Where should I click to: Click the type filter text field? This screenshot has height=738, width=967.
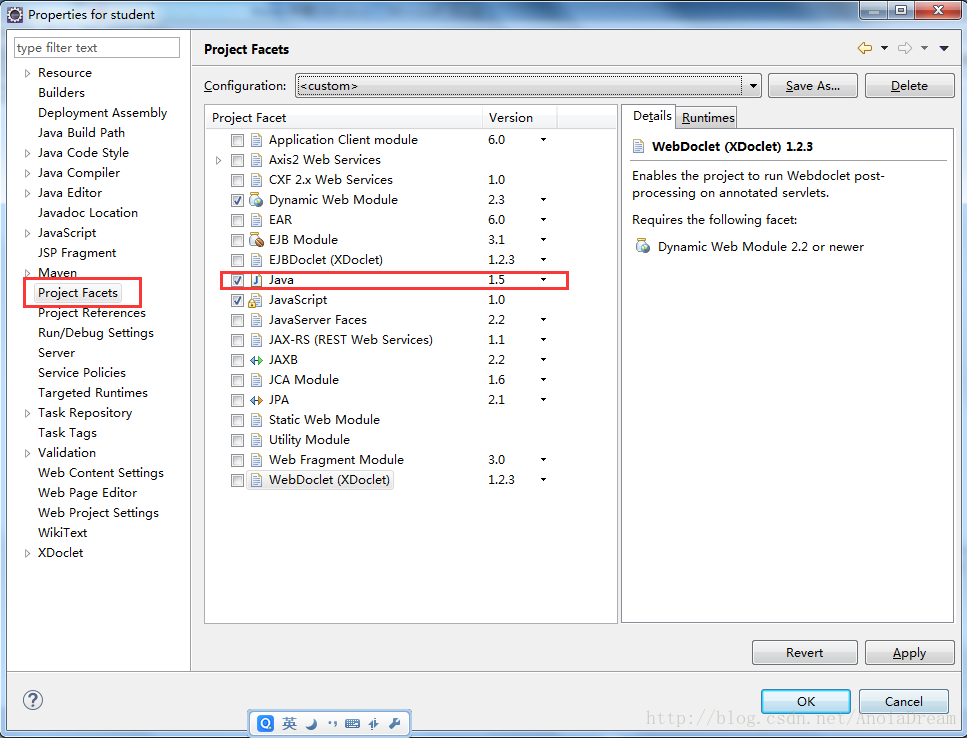(x=97, y=47)
